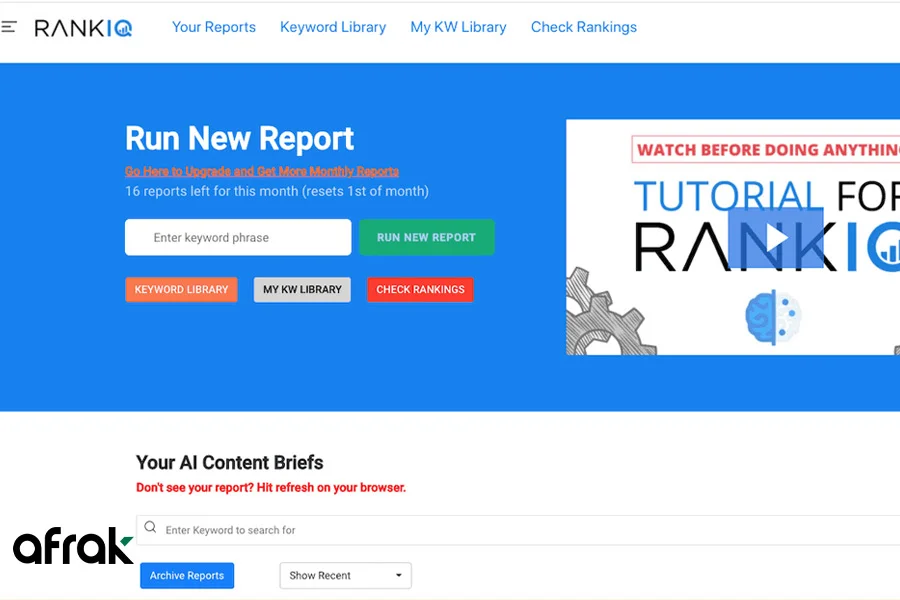
Task: Click the gray My KW Library button
Action: pyautogui.click(x=302, y=289)
